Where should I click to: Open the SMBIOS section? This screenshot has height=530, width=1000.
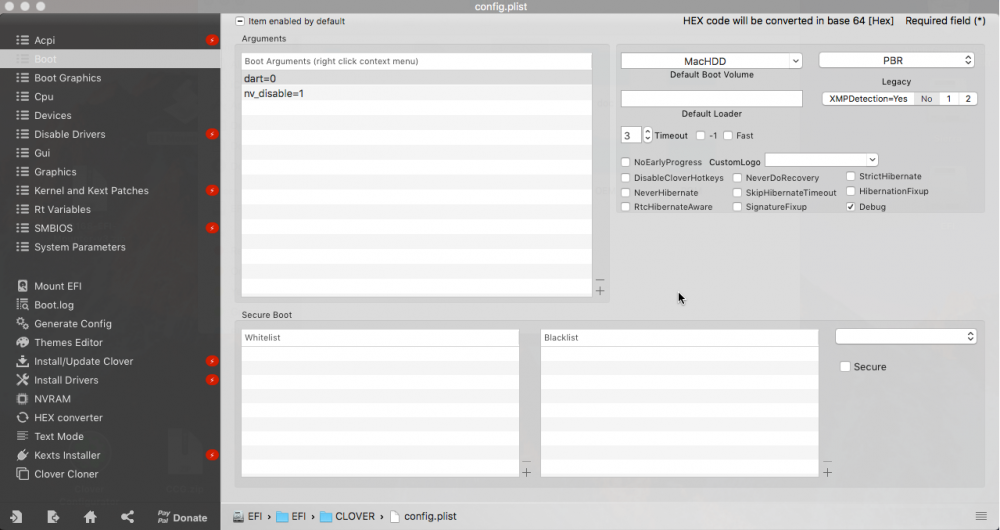tap(53, 228)
